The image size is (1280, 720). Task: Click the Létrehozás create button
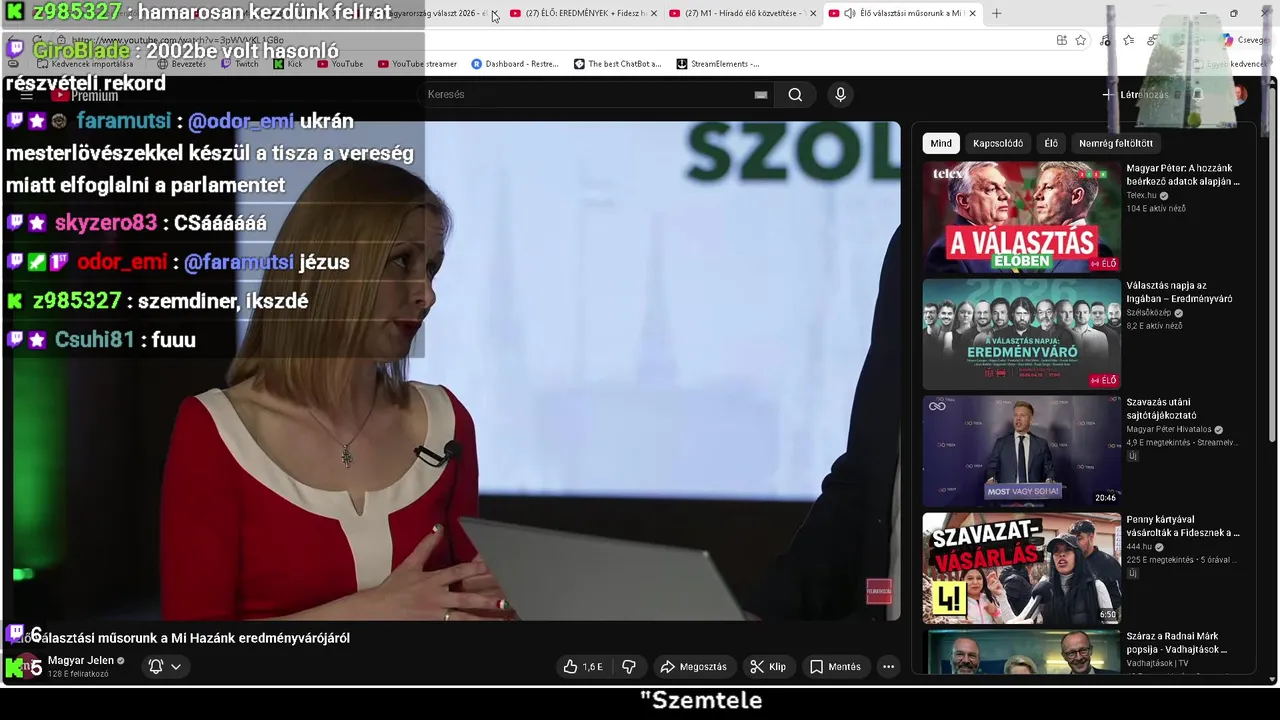(1136, 94)
